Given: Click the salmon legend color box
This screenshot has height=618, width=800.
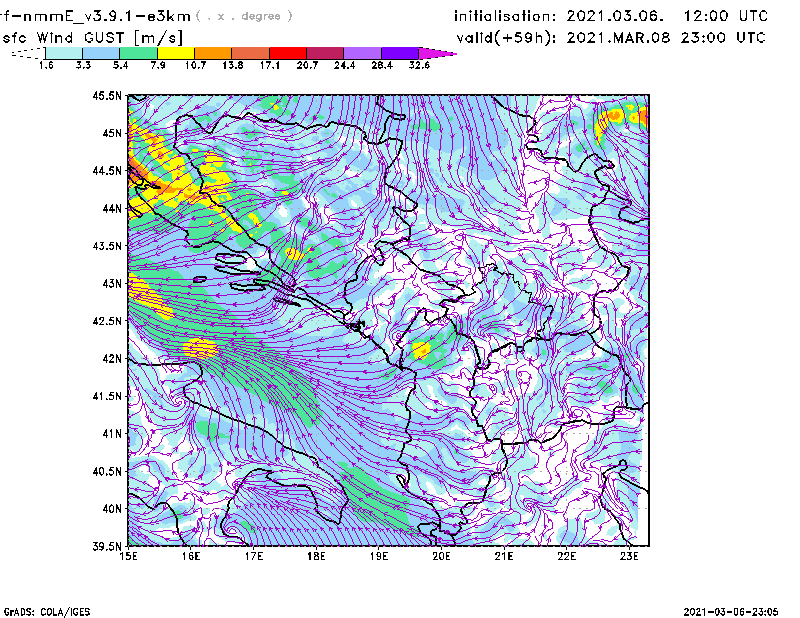Looking at the screenshot, I should click(x=251, y=53).
